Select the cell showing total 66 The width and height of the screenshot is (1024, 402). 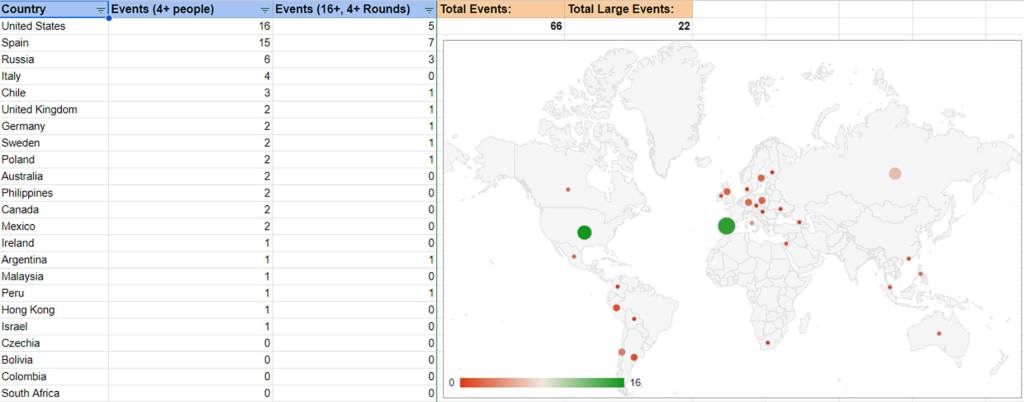tap(500, 26)
